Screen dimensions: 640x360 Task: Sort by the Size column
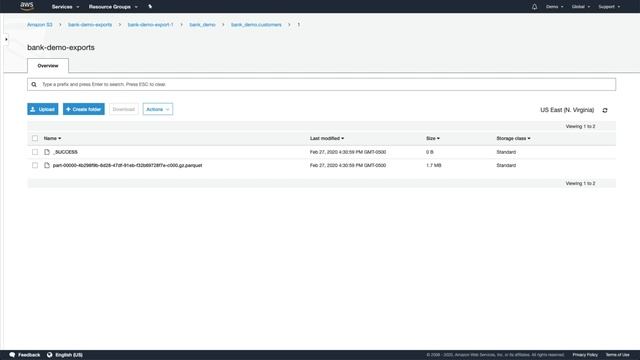(433, 138)
